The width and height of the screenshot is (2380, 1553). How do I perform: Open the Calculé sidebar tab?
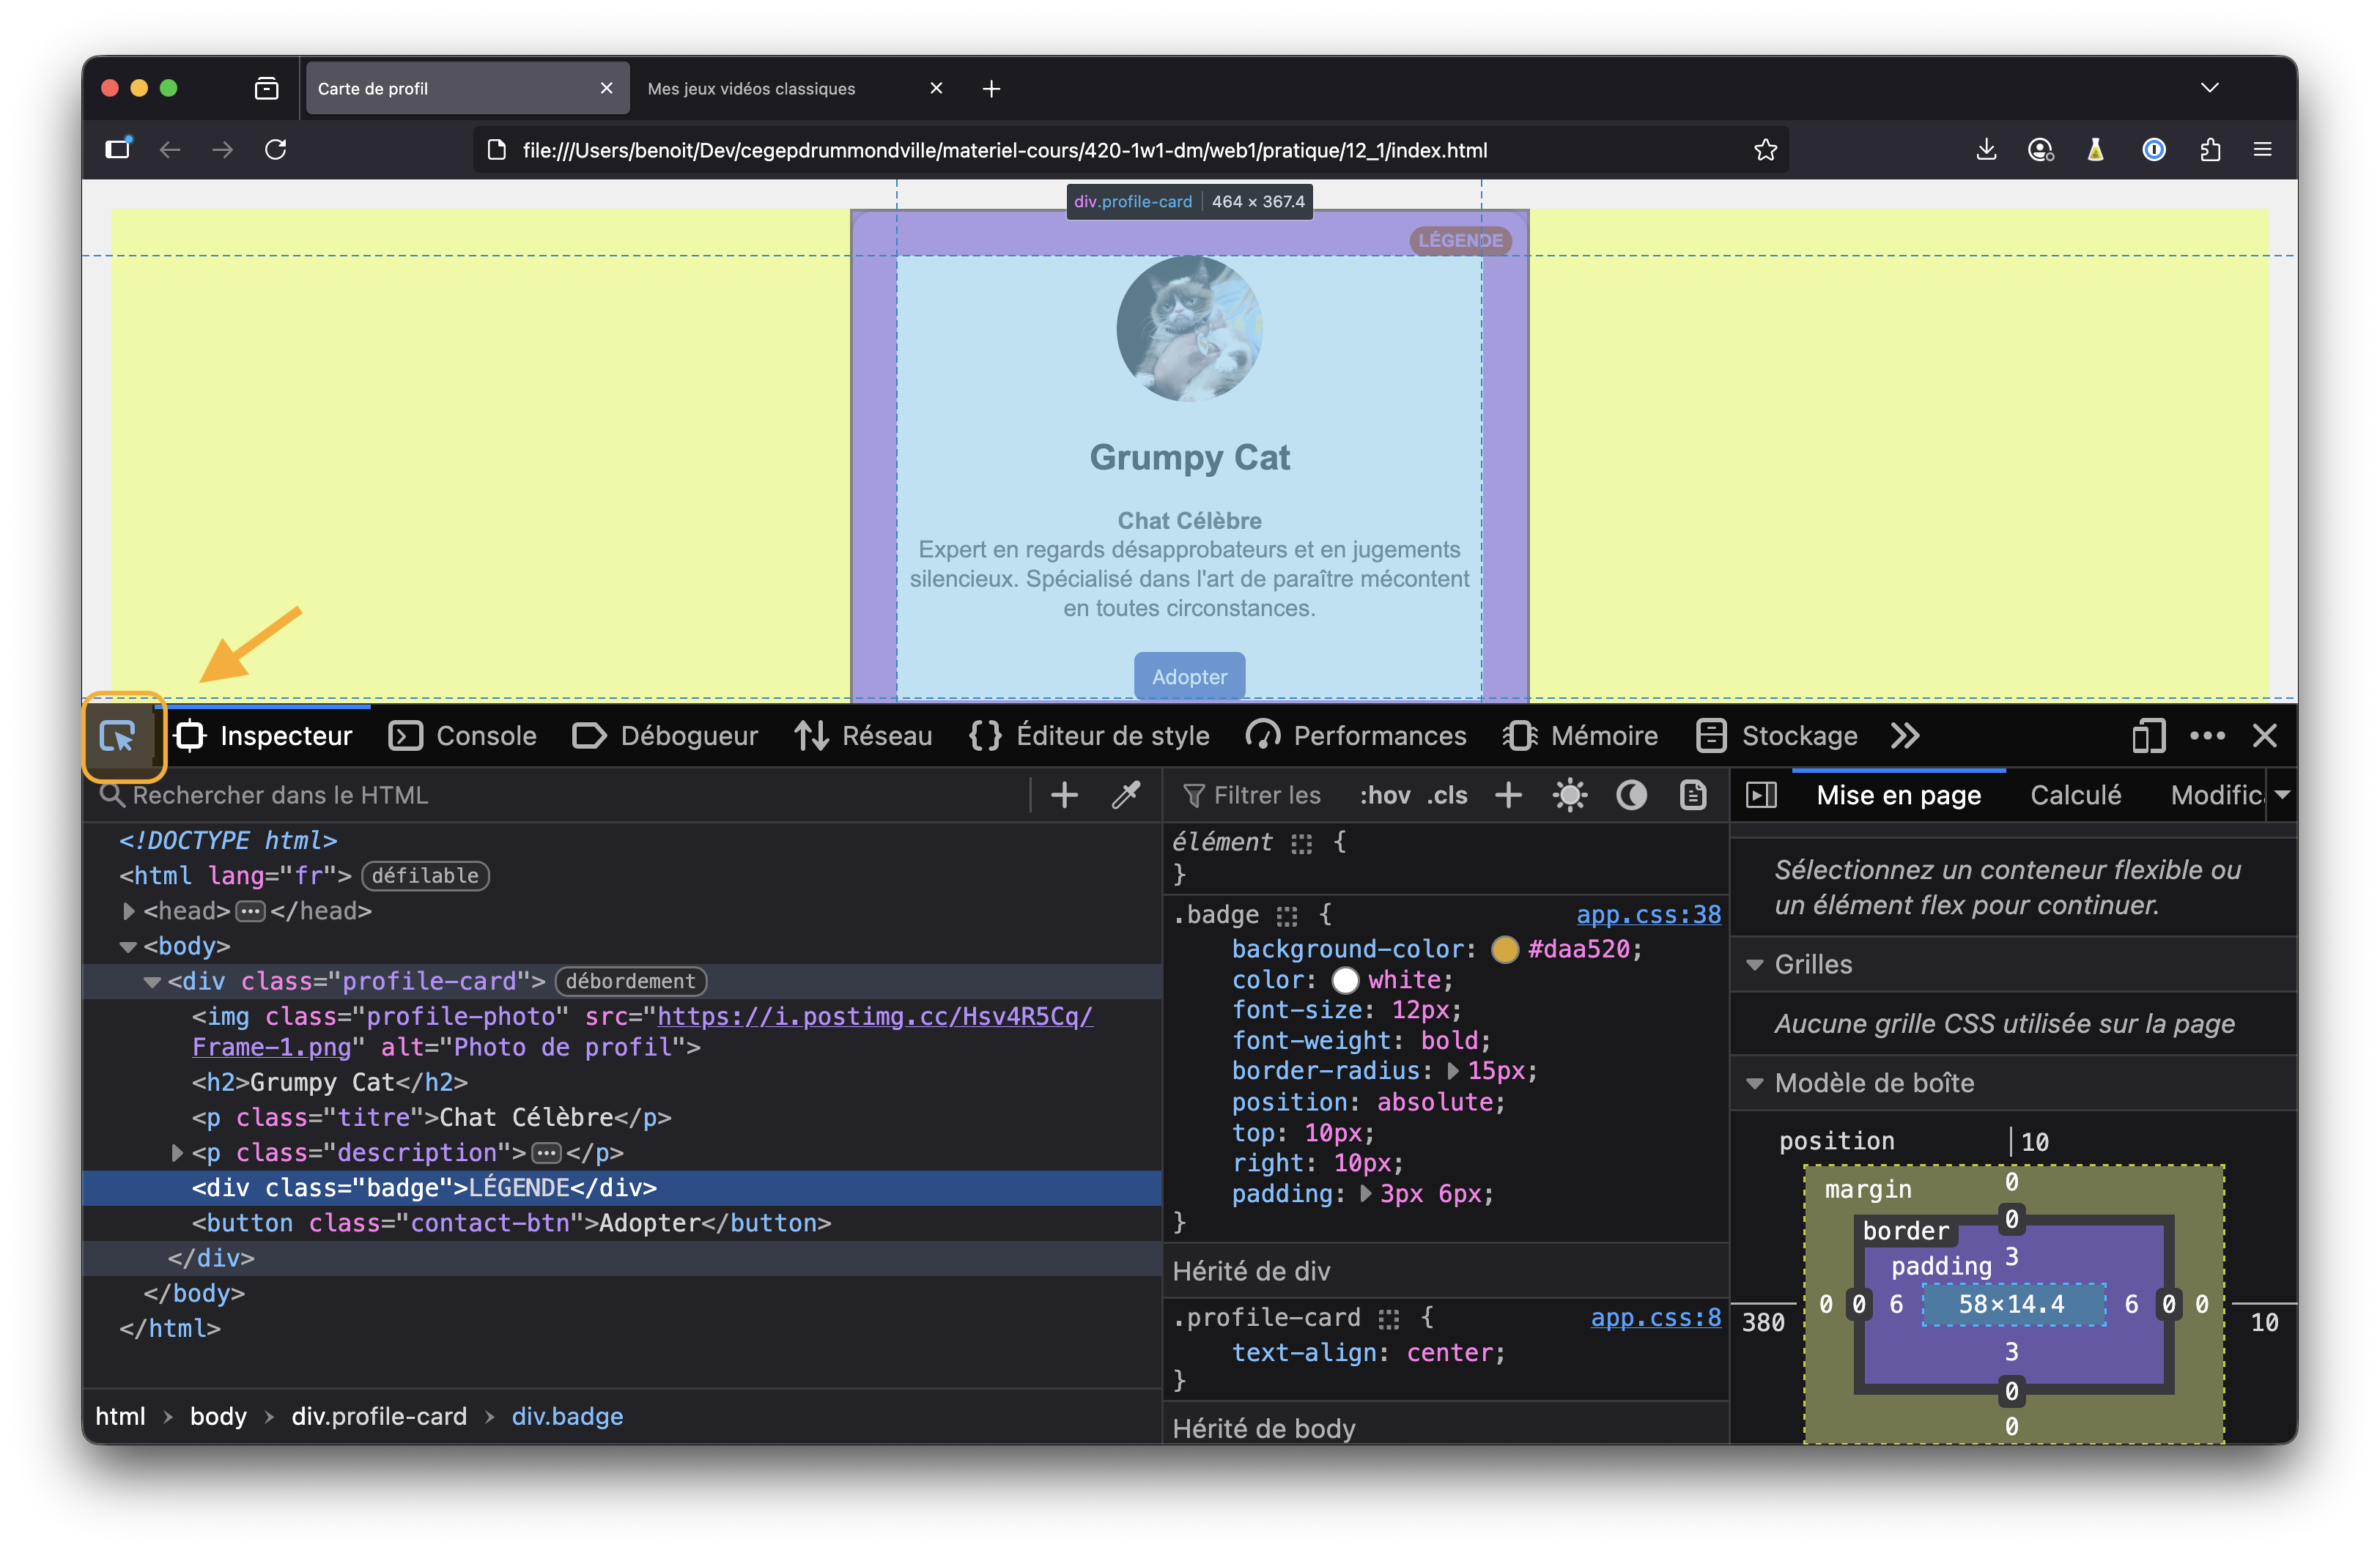[2075, 795]
